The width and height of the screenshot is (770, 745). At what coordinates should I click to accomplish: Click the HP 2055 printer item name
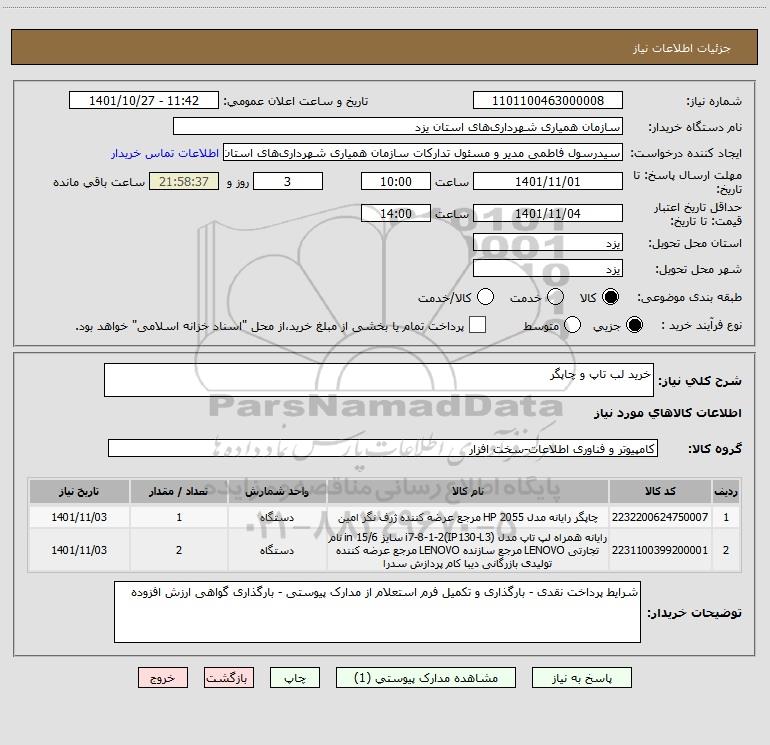click(x=468, y=518)
